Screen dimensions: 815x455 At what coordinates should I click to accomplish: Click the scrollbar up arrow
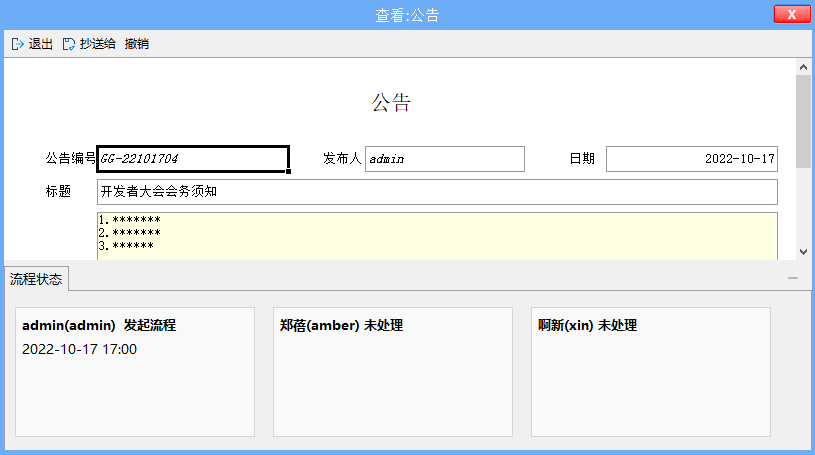click(803, 67)
